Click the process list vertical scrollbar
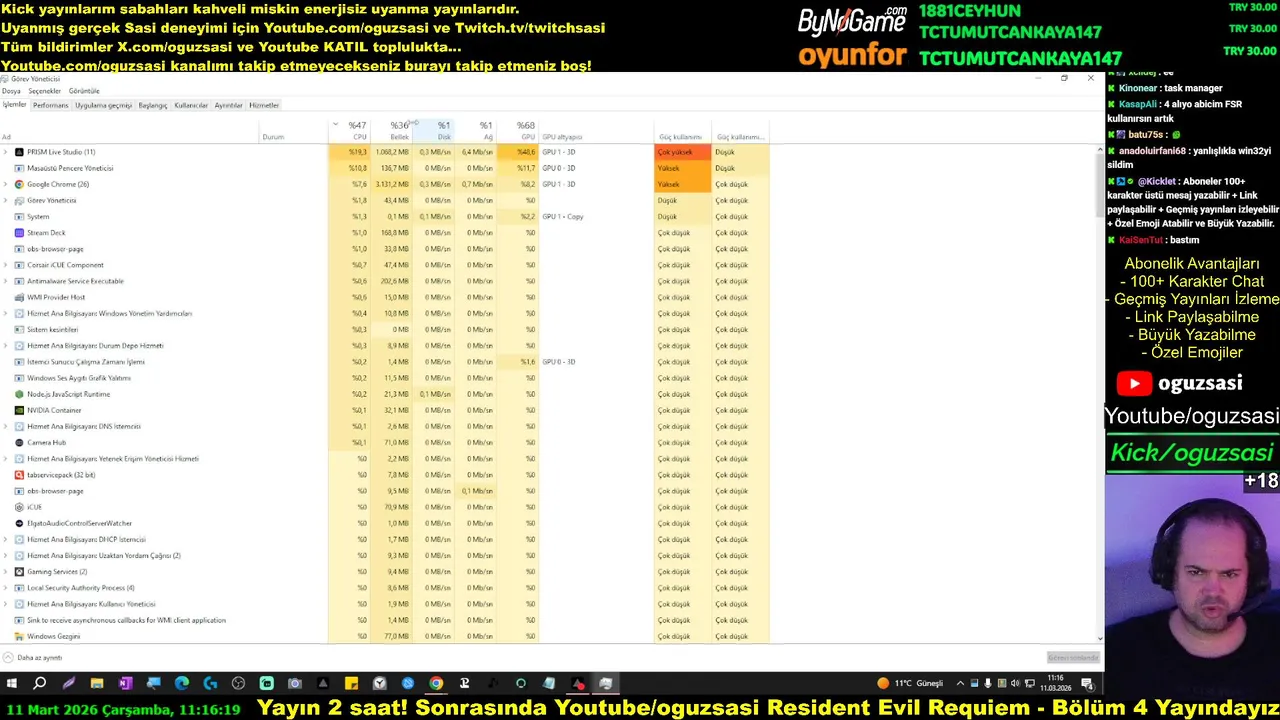 1101,393
